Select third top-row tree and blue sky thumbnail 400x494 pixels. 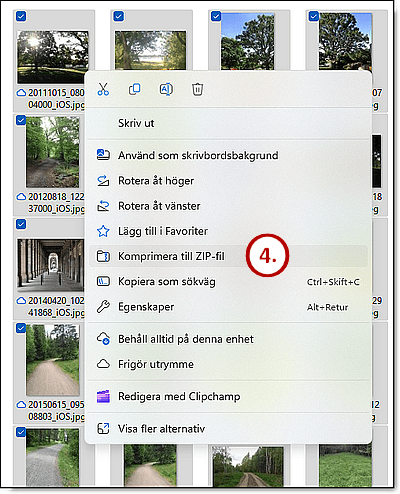[247, 42]
